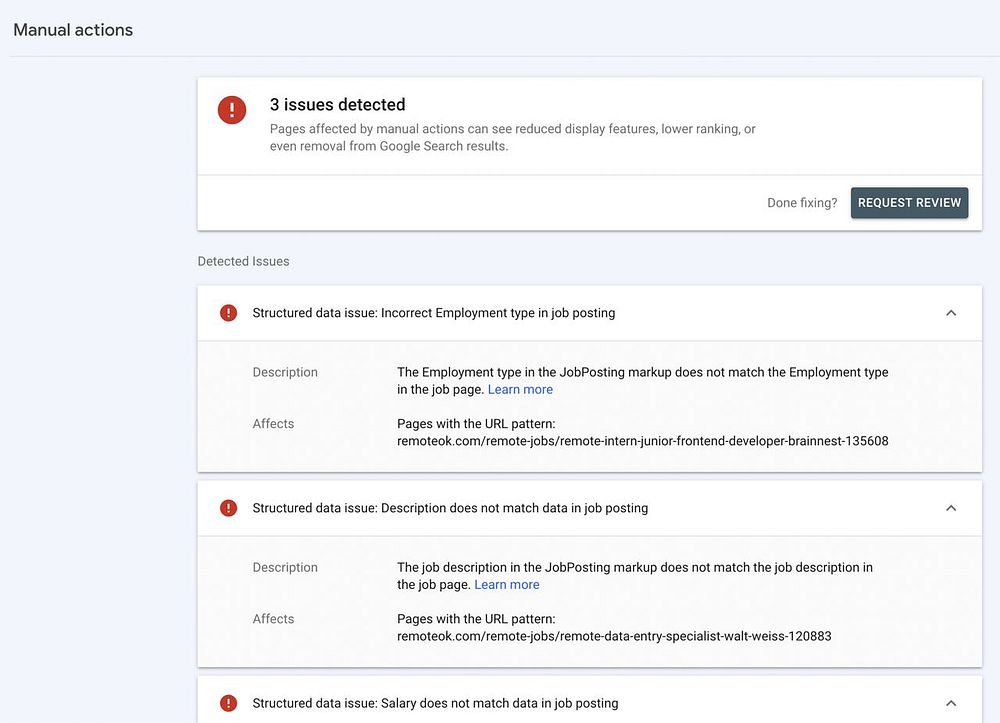Screen dimensions: 1000x723
Task: Click error icon for Description mismatch issue
Action: (x=229, y=508)
